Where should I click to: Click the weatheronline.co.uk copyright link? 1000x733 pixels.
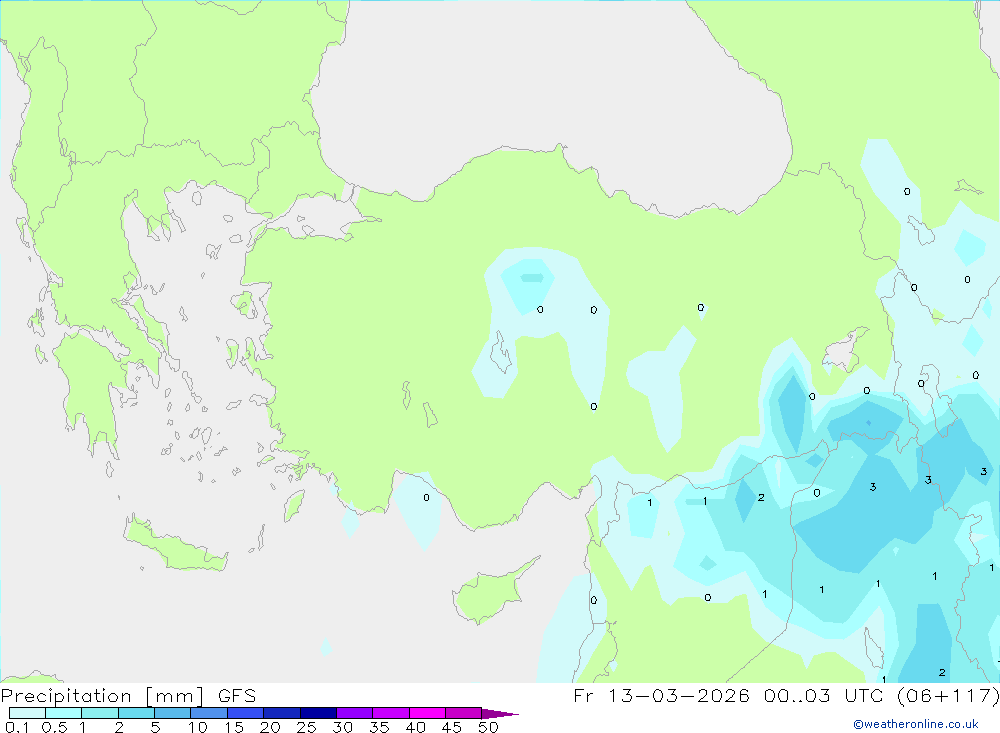916,724
